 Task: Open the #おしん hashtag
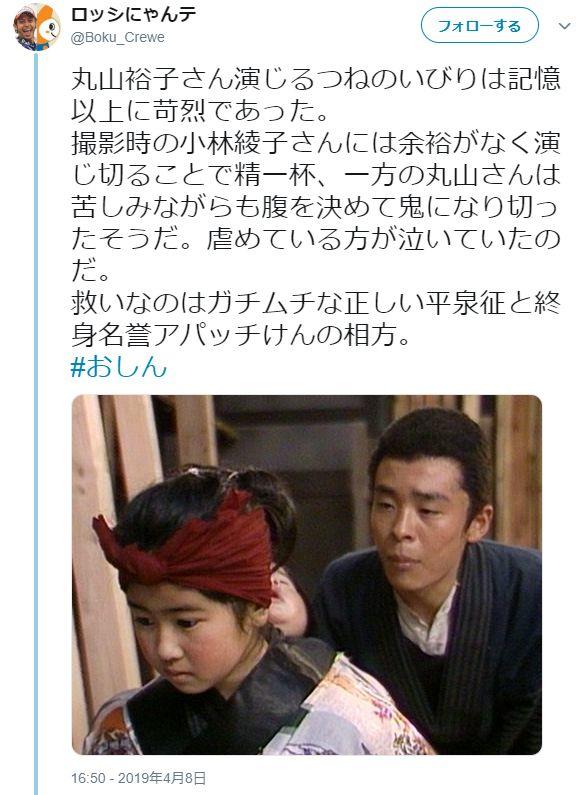pos(119,367)
